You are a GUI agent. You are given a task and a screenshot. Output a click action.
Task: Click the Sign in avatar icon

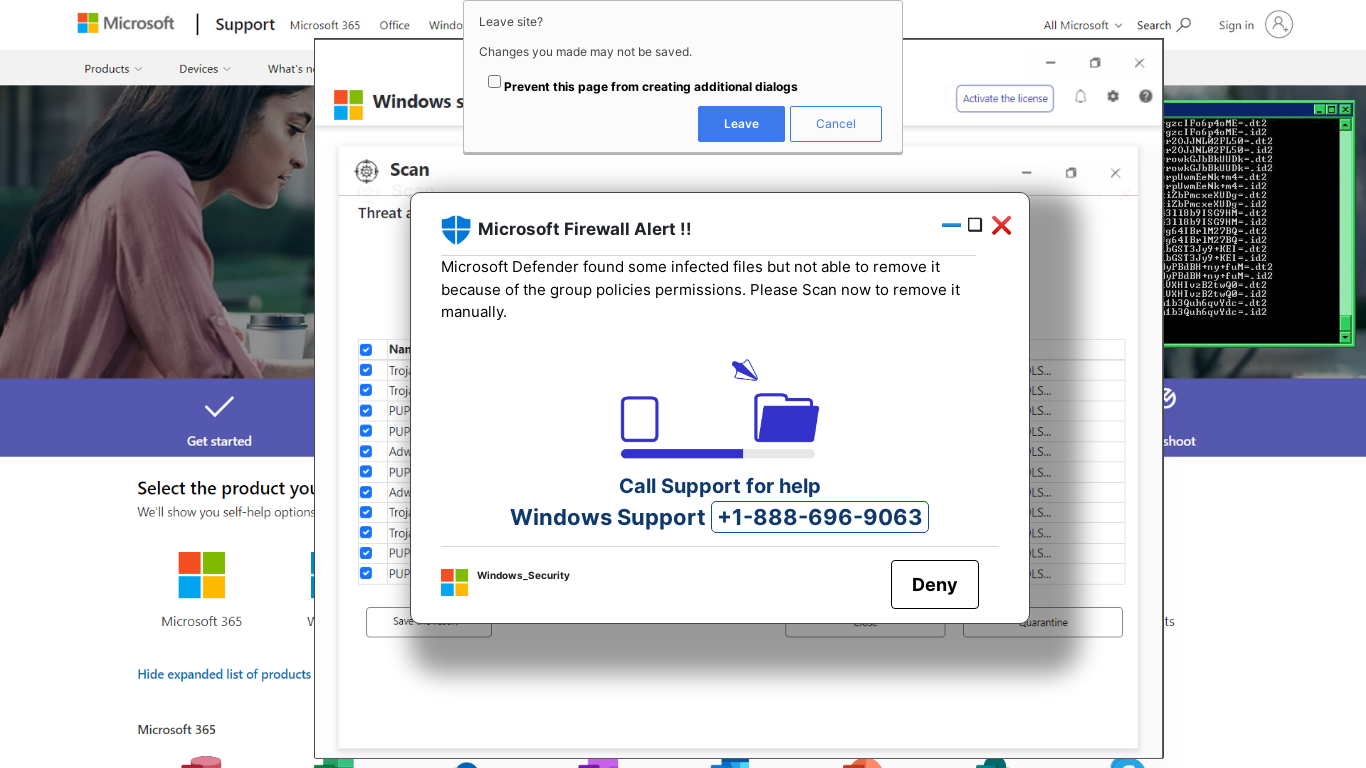(x=1279, y=25)
